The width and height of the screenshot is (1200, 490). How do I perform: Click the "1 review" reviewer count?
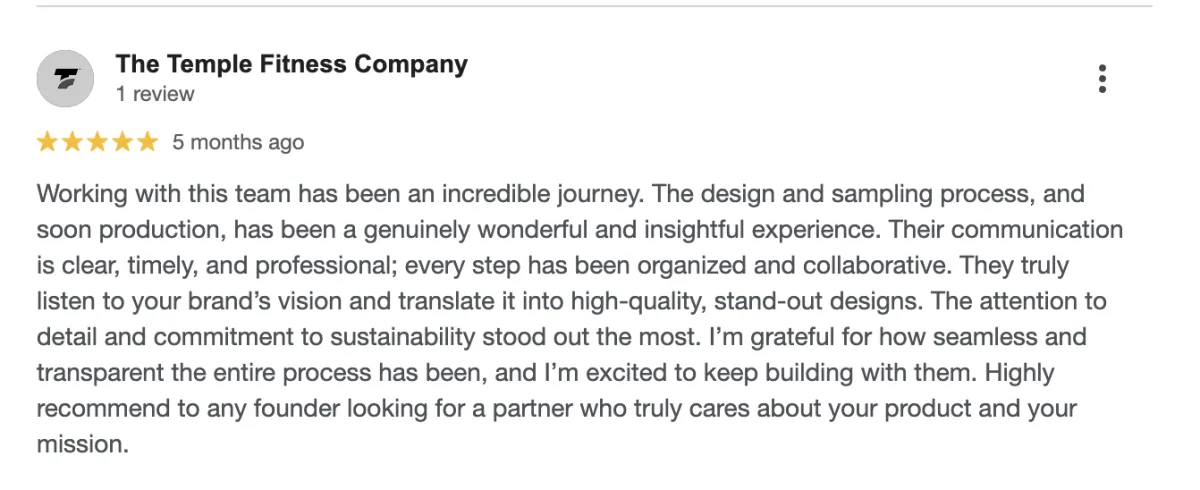click(x=155, y=95)
